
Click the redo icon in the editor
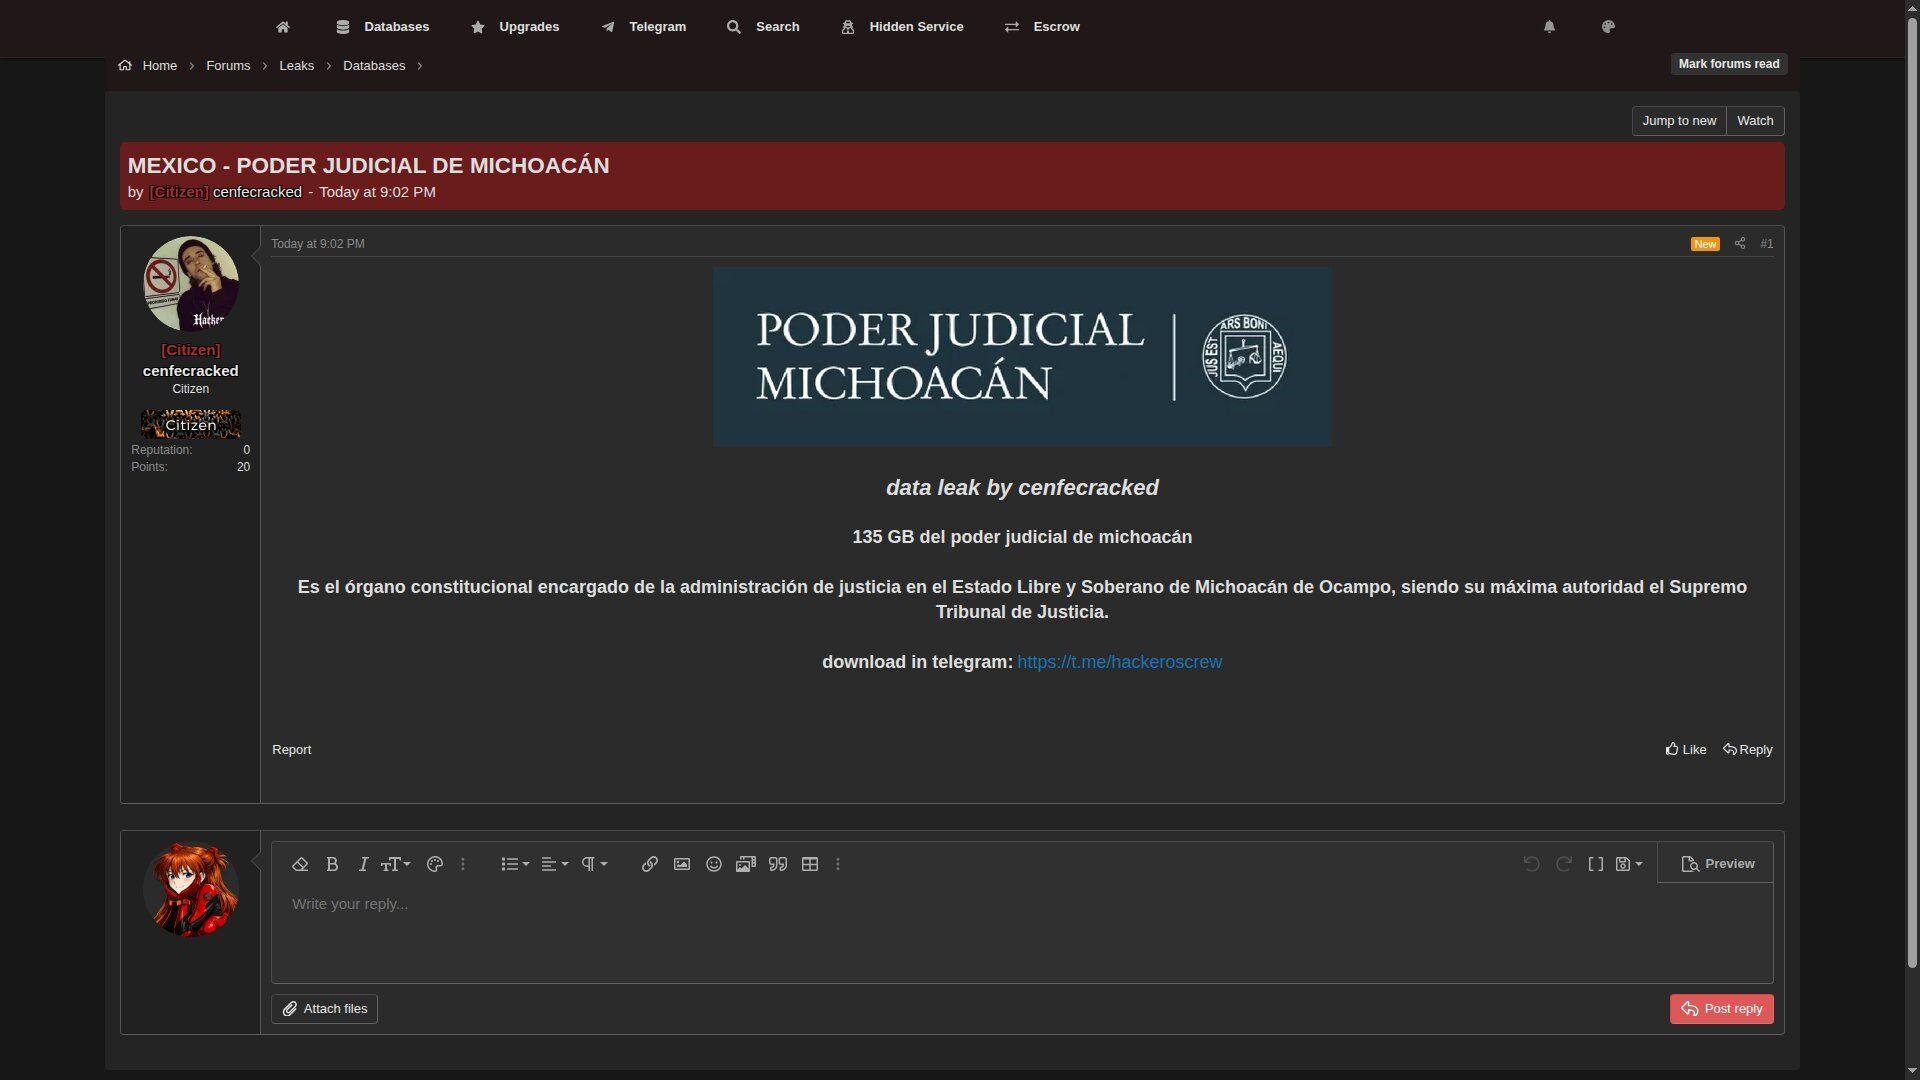click(x=1564, y=864)
